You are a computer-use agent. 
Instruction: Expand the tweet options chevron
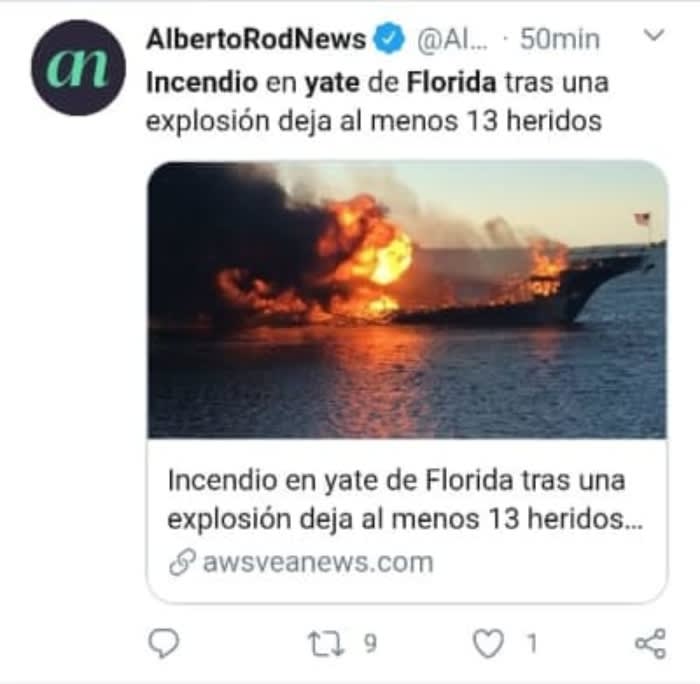[655, 35]
